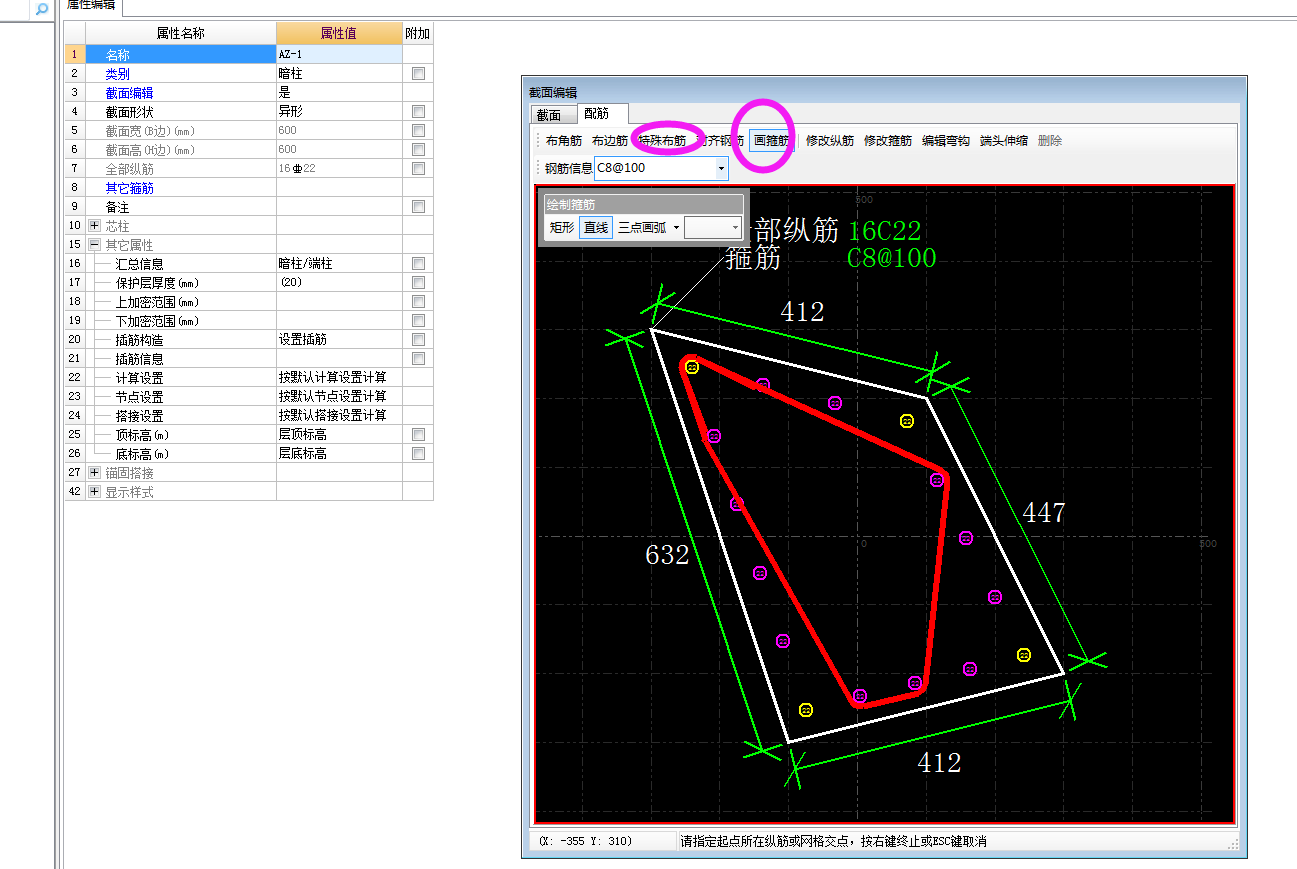Click the 截面编辑 property link

(x=129, y=92)
